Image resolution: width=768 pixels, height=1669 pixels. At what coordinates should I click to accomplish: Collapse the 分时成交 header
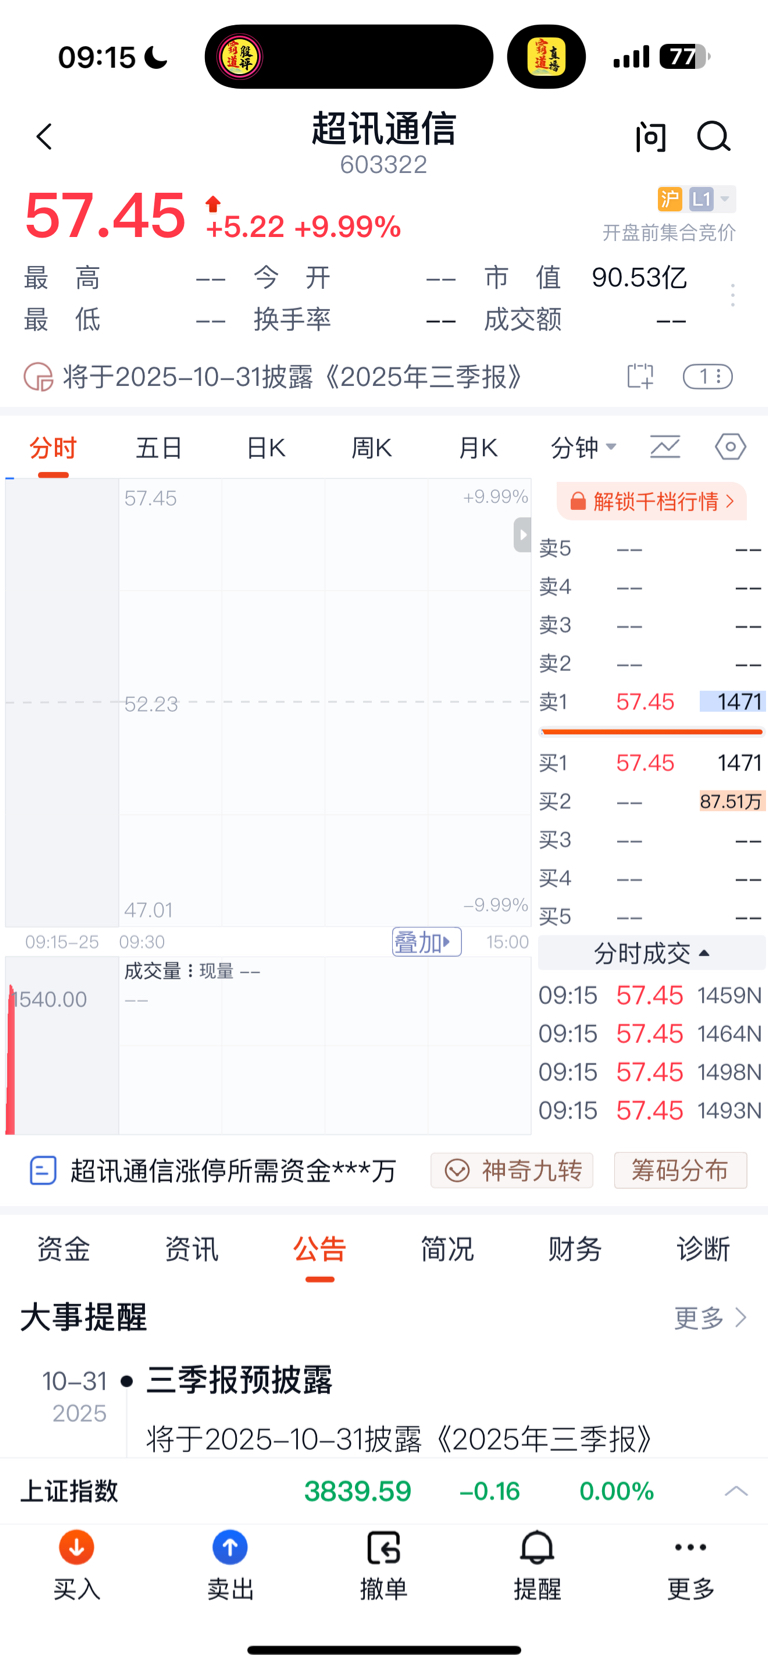pos(652,953)
